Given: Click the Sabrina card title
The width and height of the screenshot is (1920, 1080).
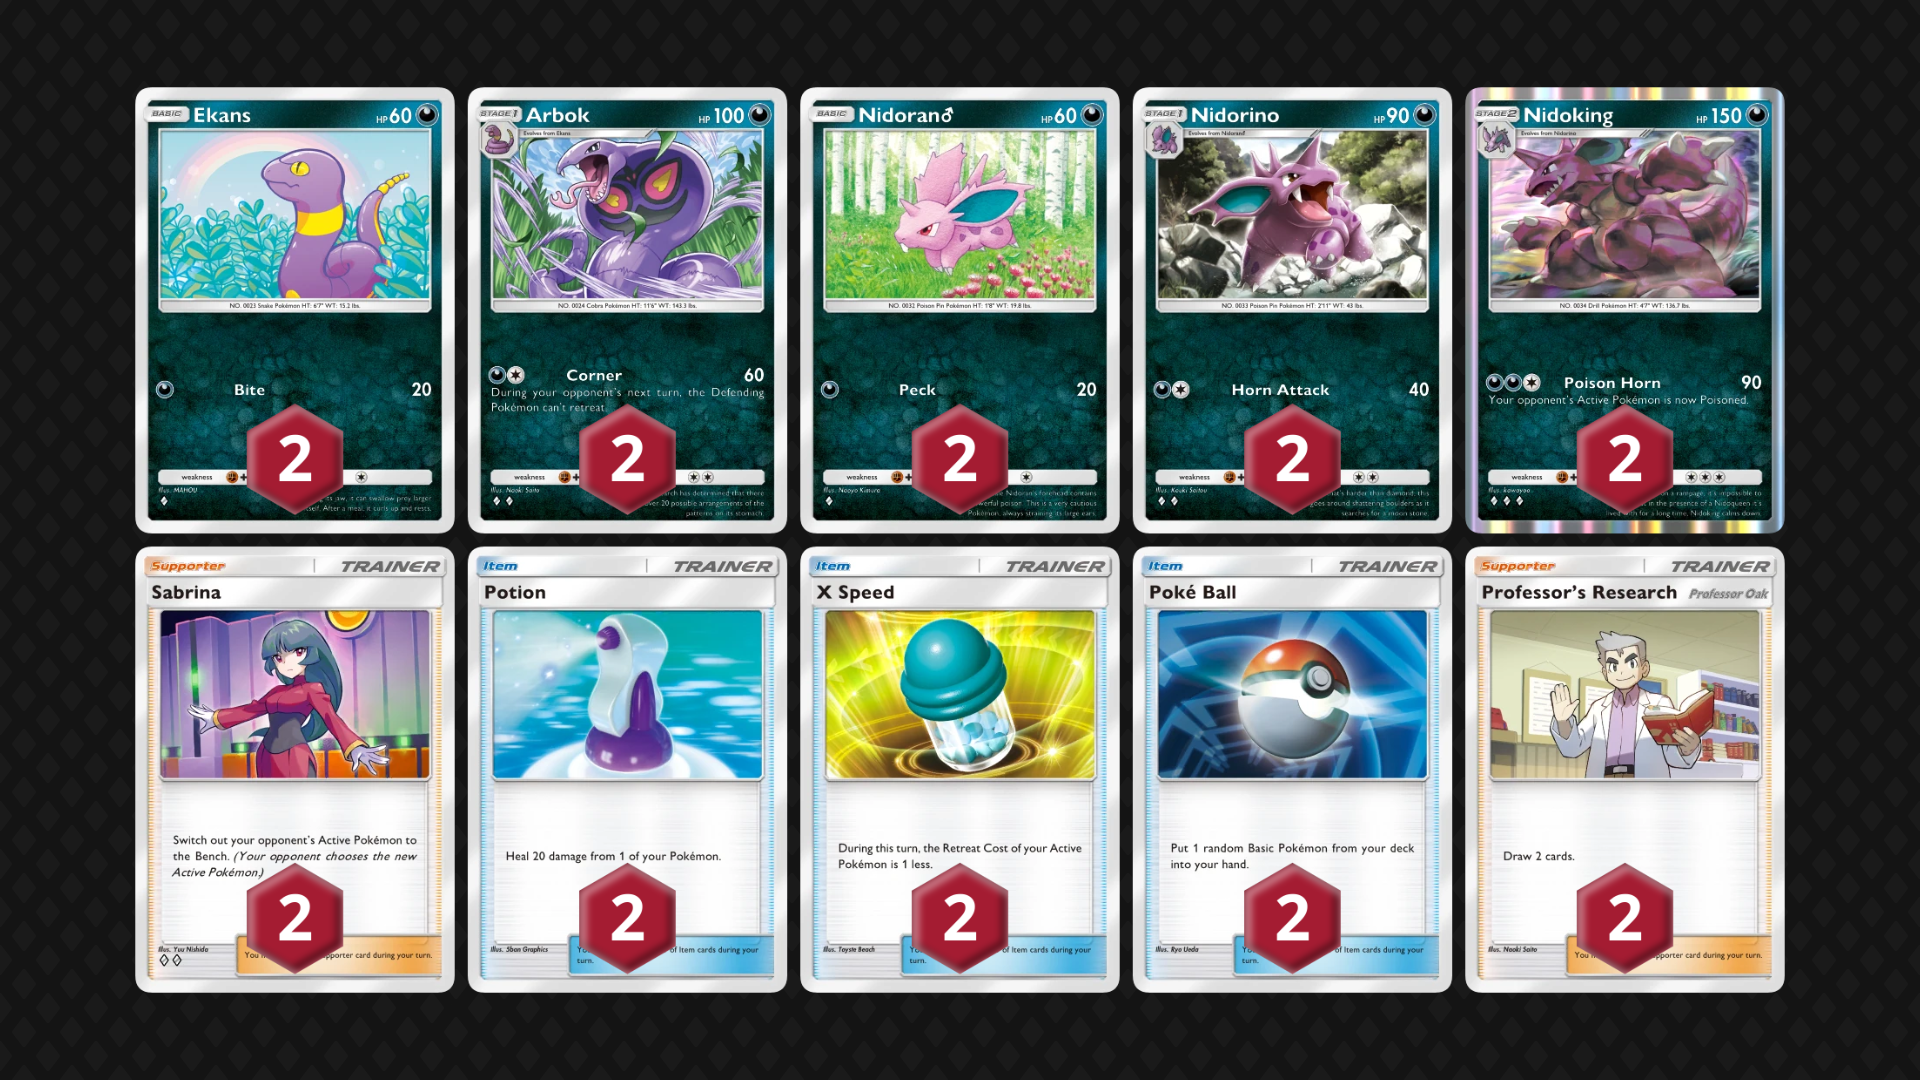Looking at the screenshot, I should click(186, 592).
